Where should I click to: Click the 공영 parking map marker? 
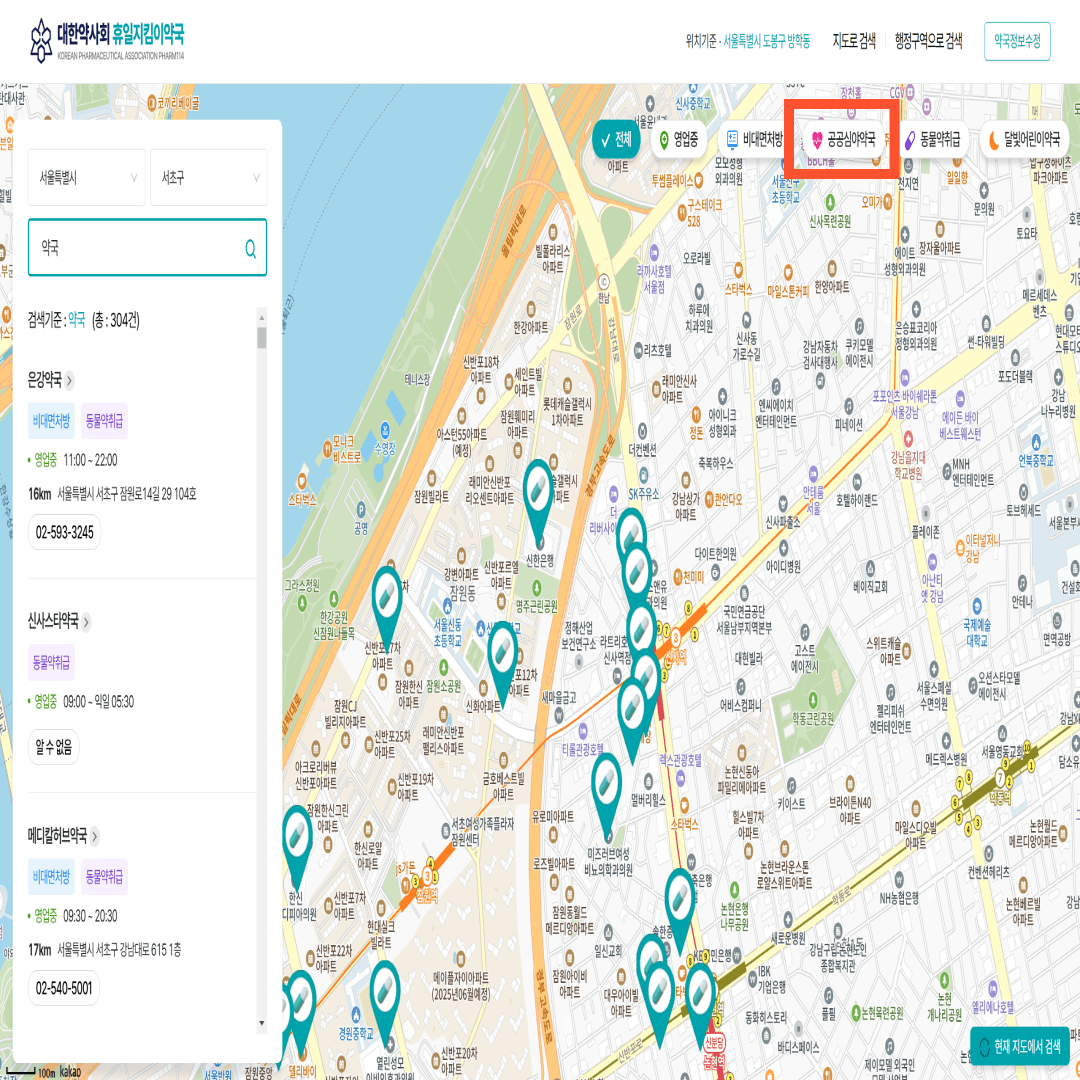pos(361,509)
